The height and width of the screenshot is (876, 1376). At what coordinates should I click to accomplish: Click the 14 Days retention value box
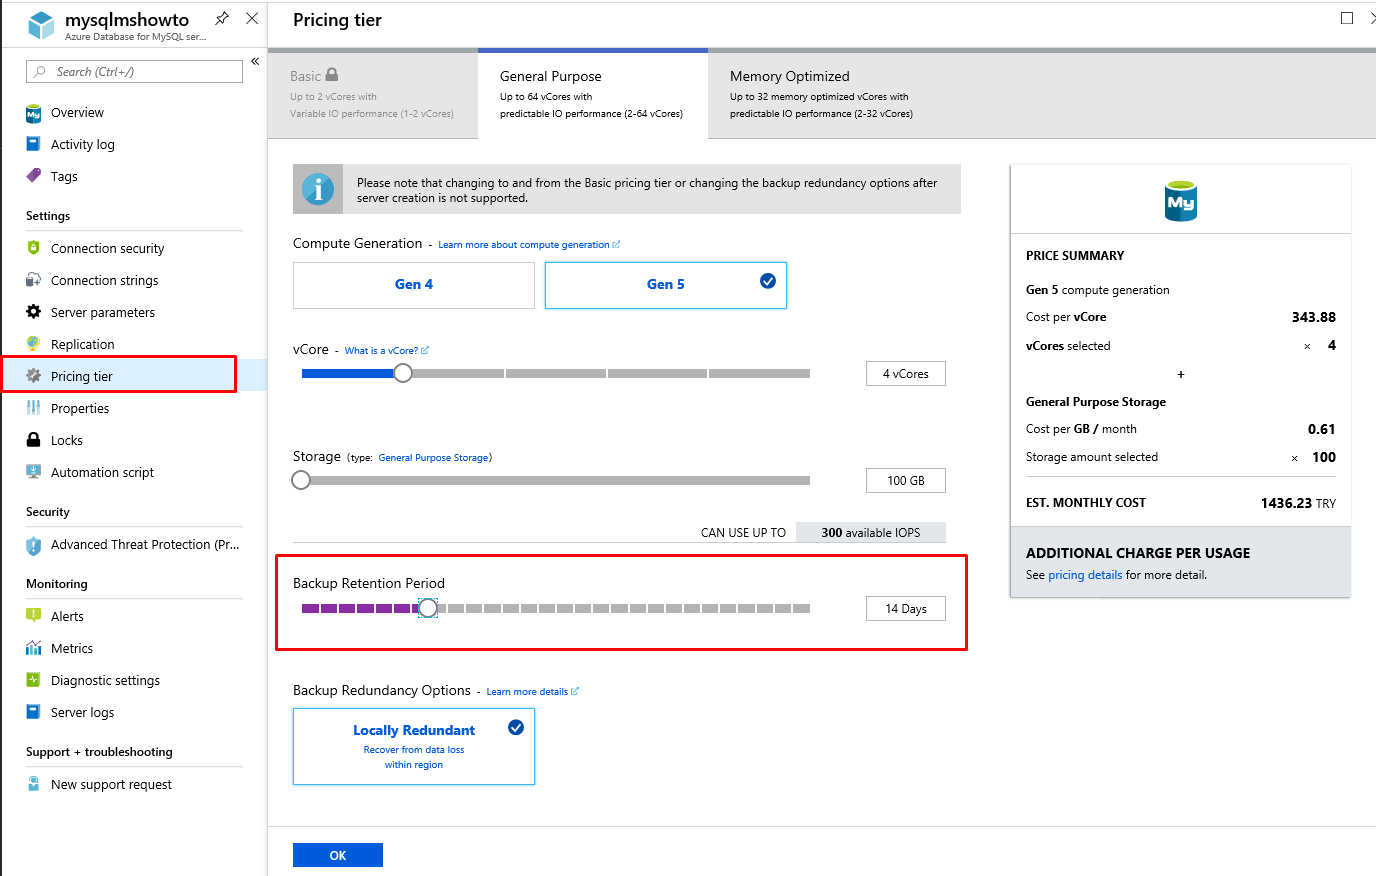click(x=906, y=609)
